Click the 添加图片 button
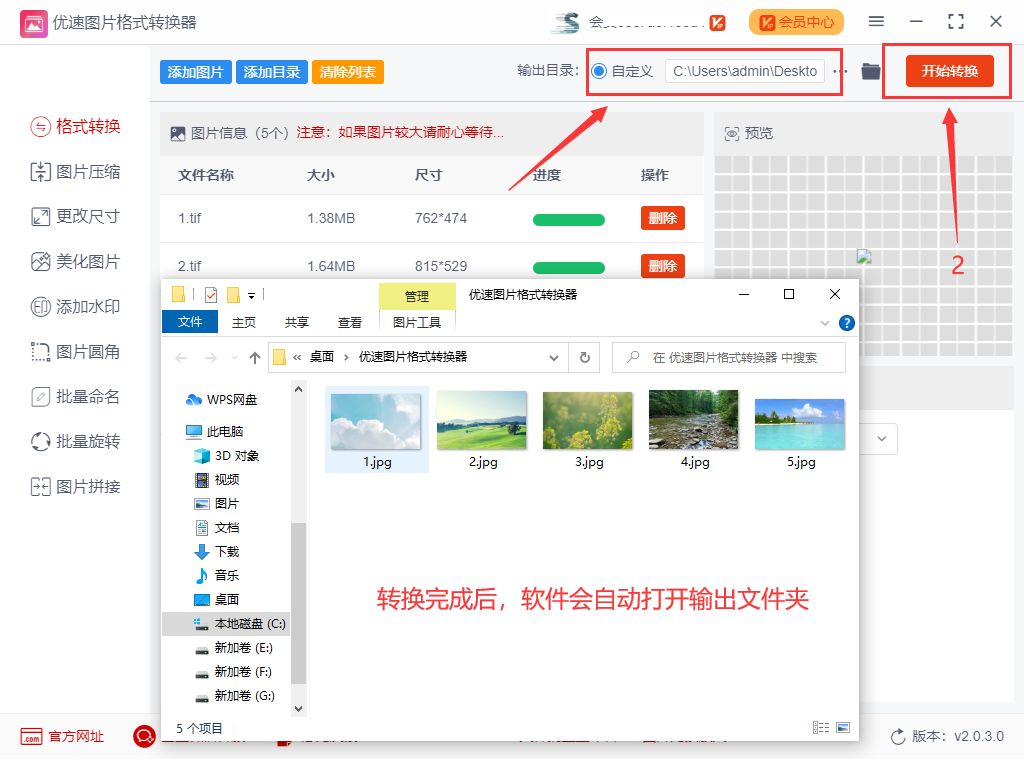1024x760 pixels. click(x=195, y=72)
